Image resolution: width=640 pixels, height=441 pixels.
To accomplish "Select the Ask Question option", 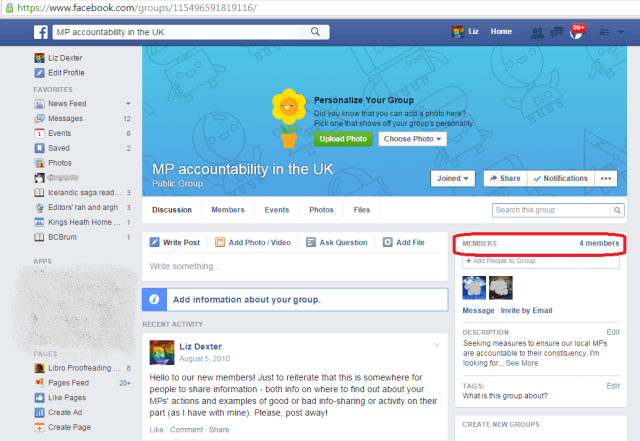I will point(336,242).
